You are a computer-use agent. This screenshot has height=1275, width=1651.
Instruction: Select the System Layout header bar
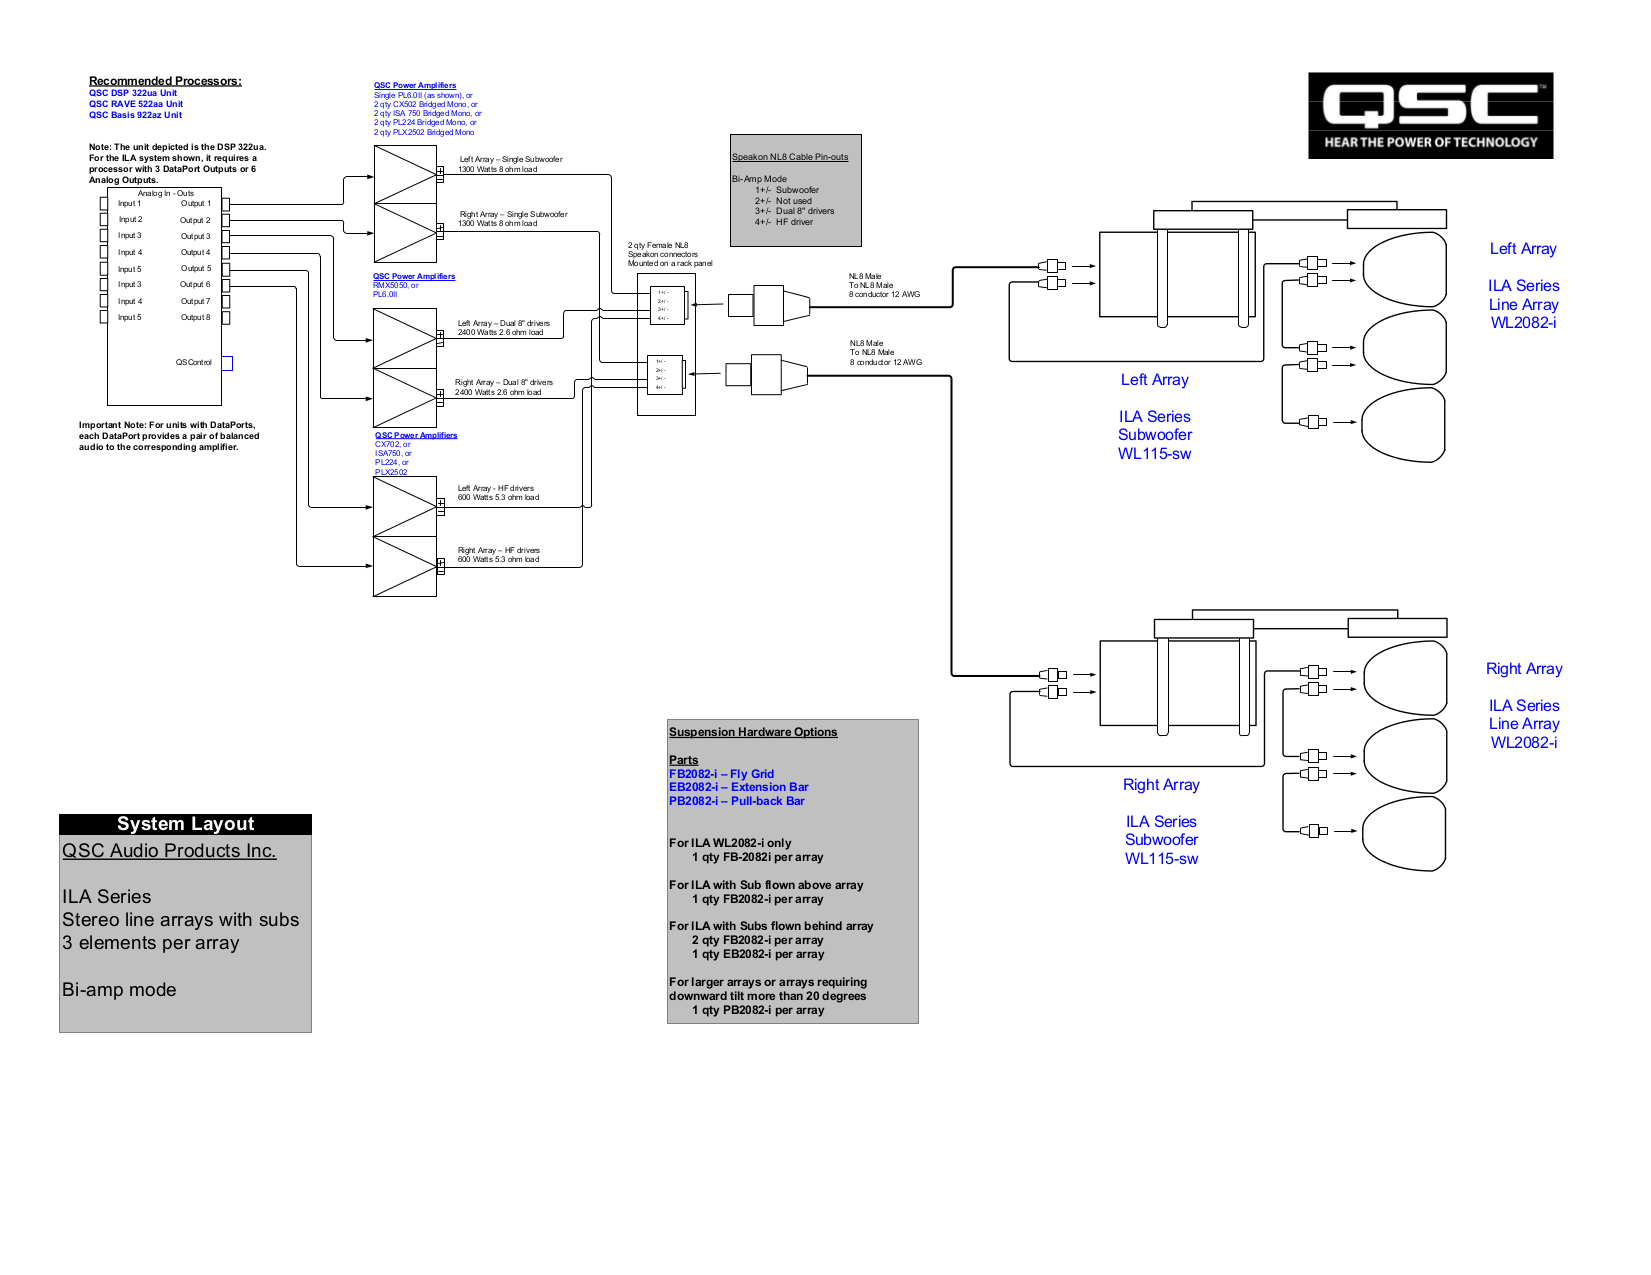186,824
